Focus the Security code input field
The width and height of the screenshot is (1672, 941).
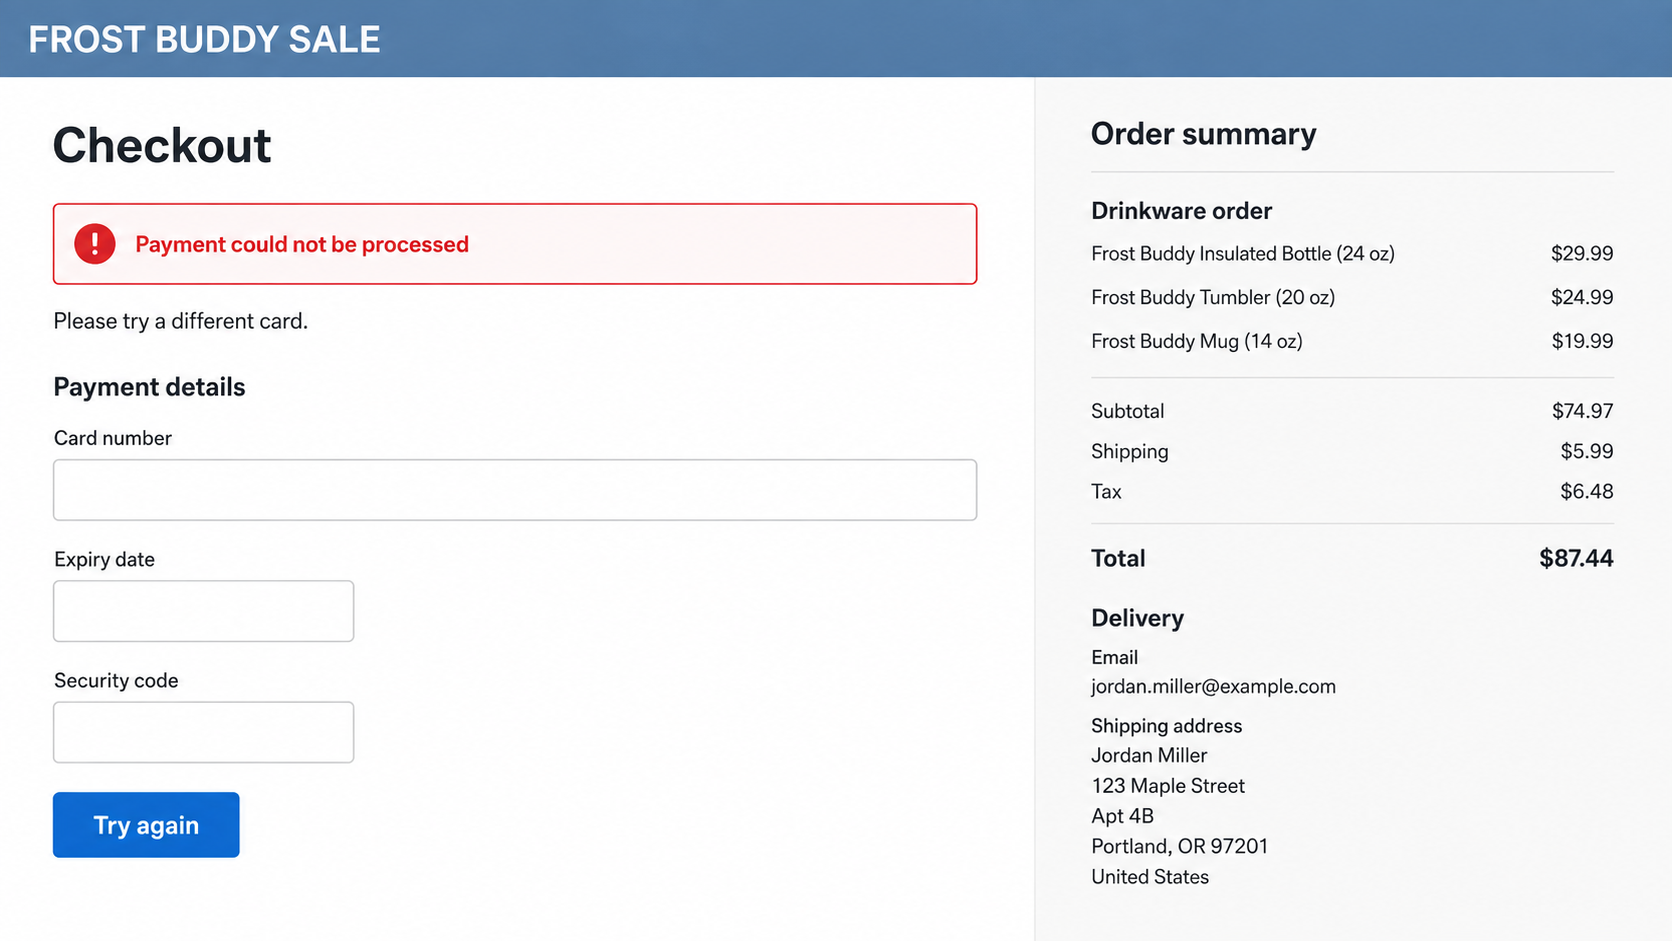click(203, 732)
